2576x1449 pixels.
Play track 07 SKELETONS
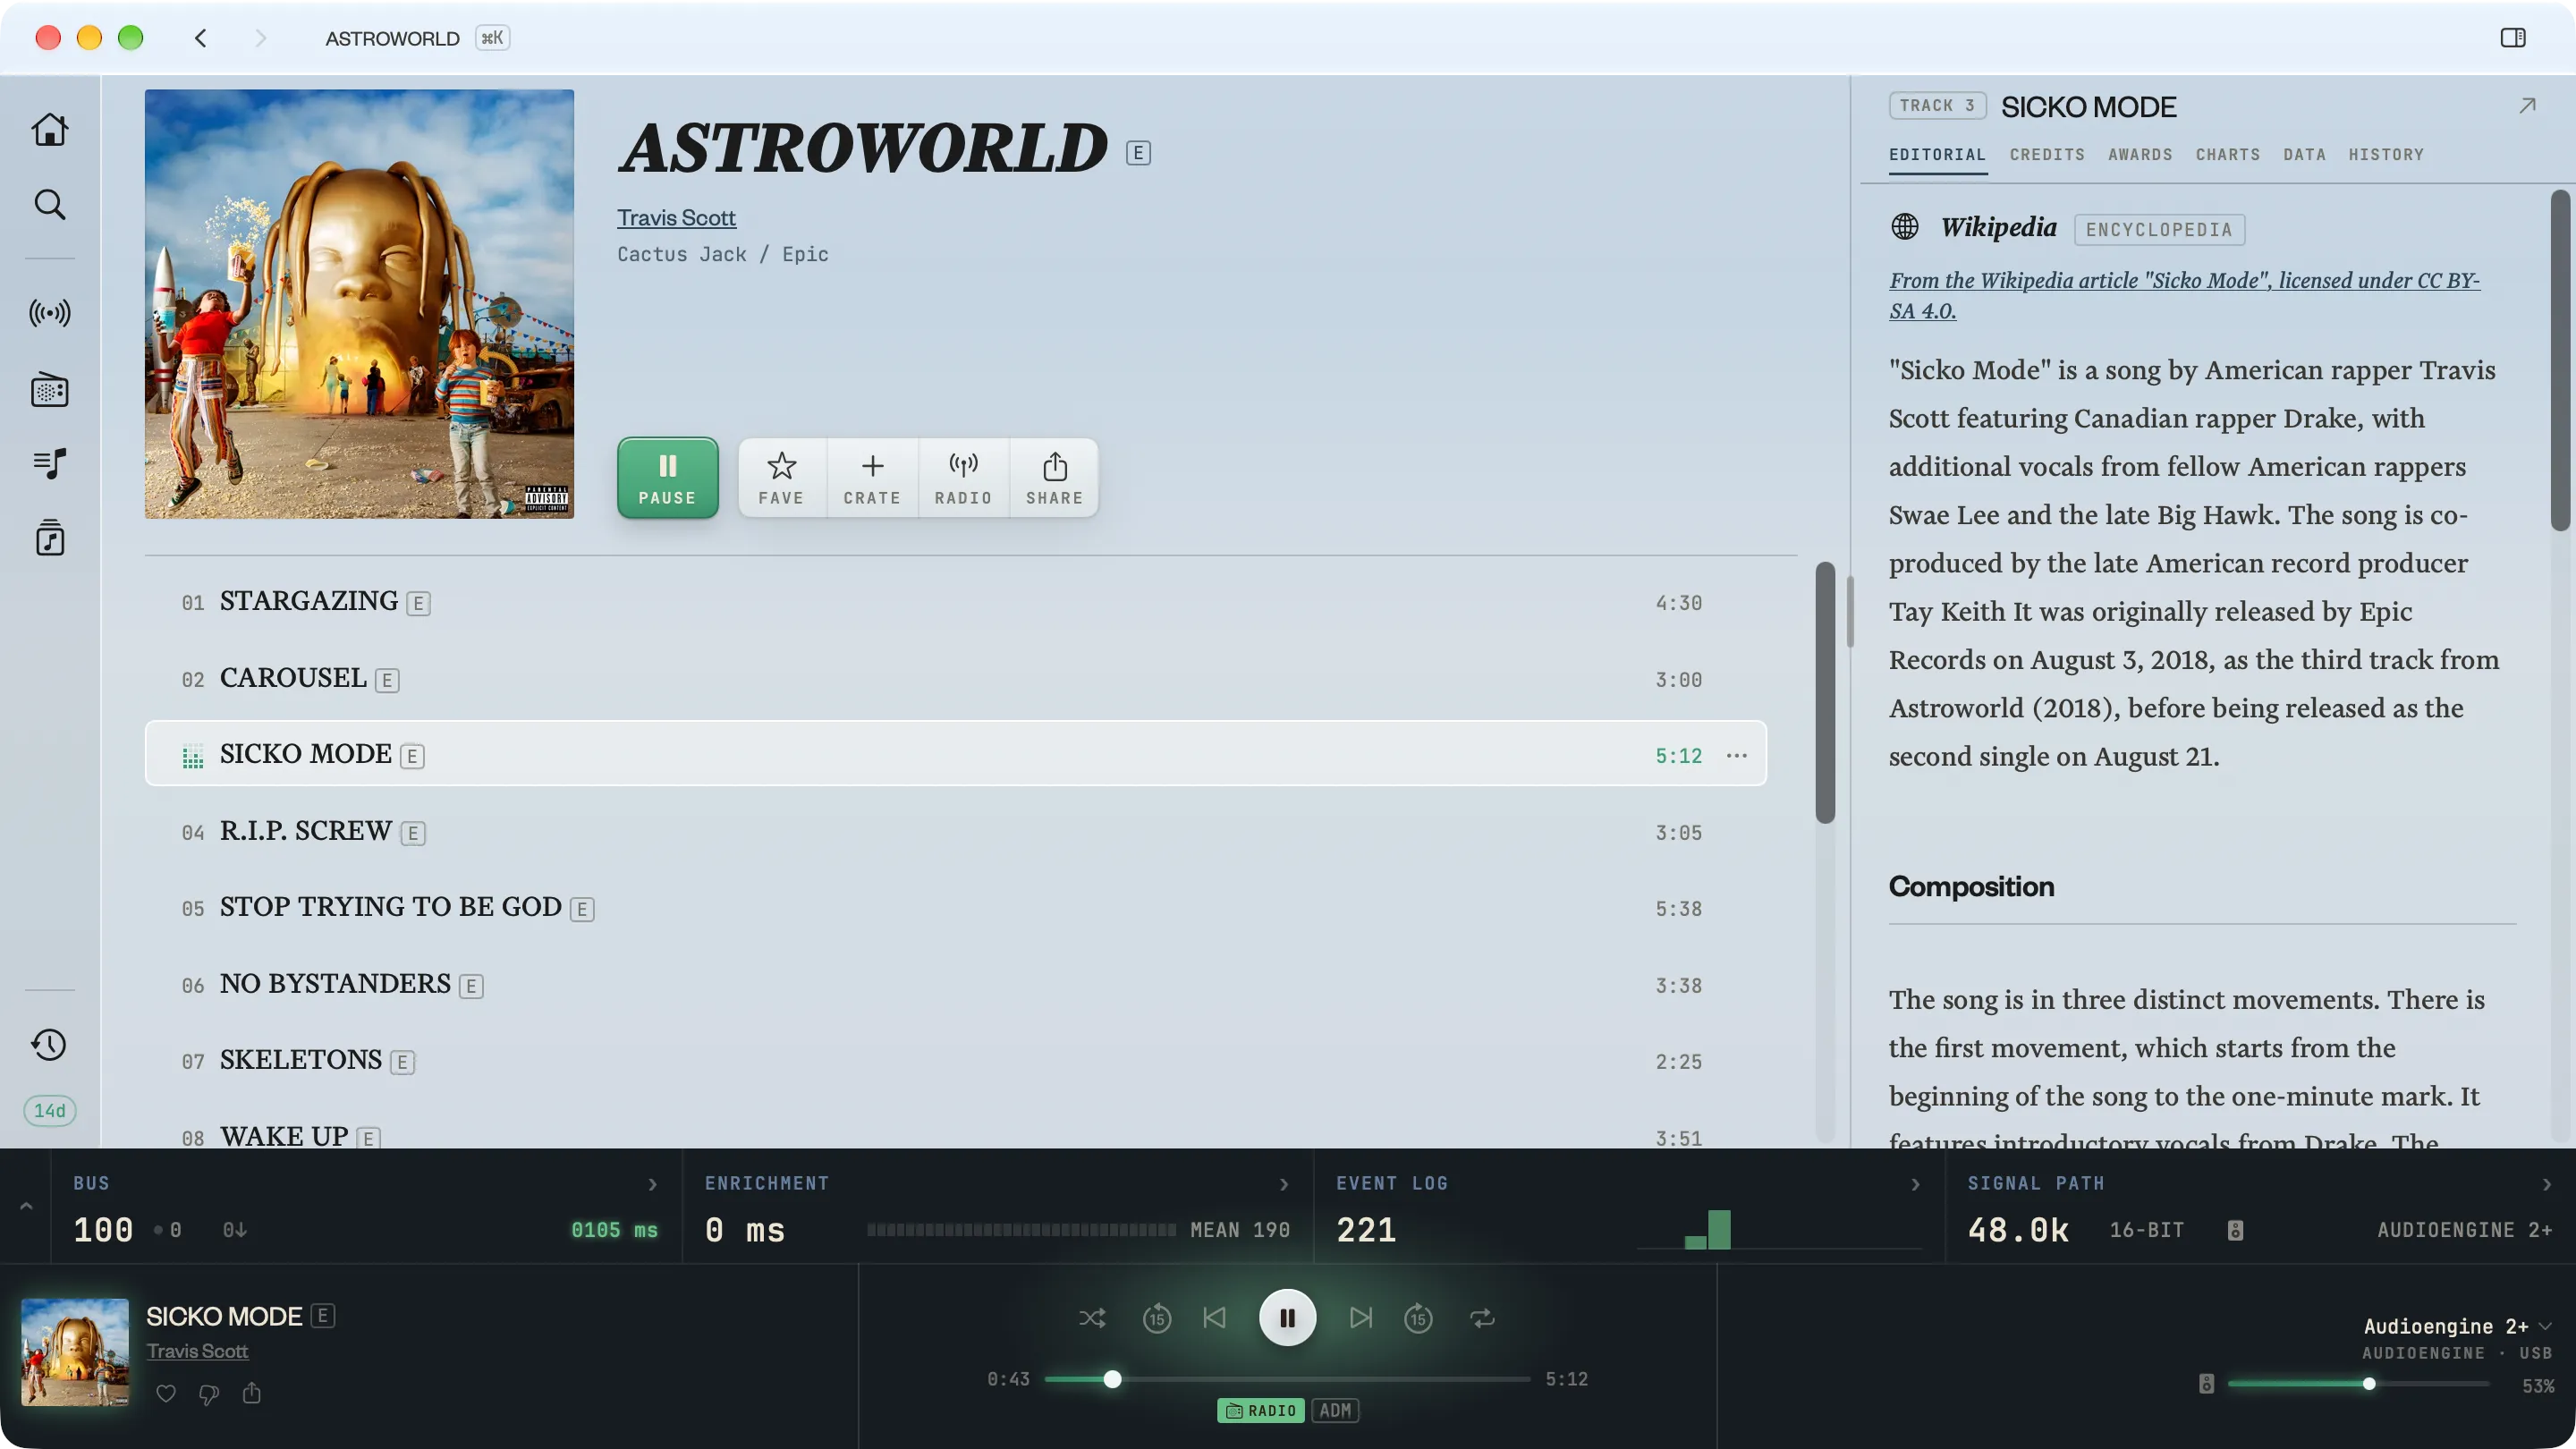point(955,1061)
